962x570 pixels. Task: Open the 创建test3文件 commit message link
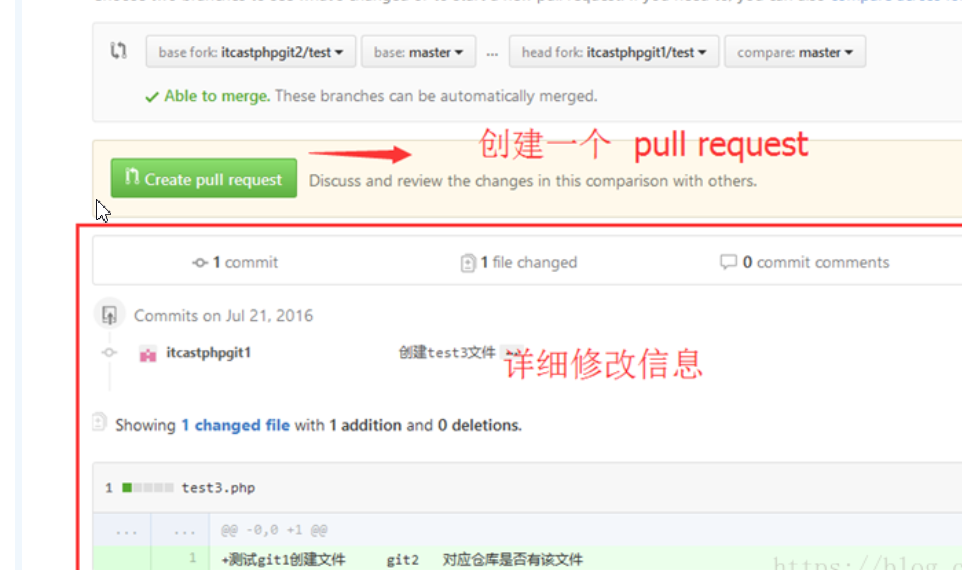pyautogui.click(x=447, y=353)
